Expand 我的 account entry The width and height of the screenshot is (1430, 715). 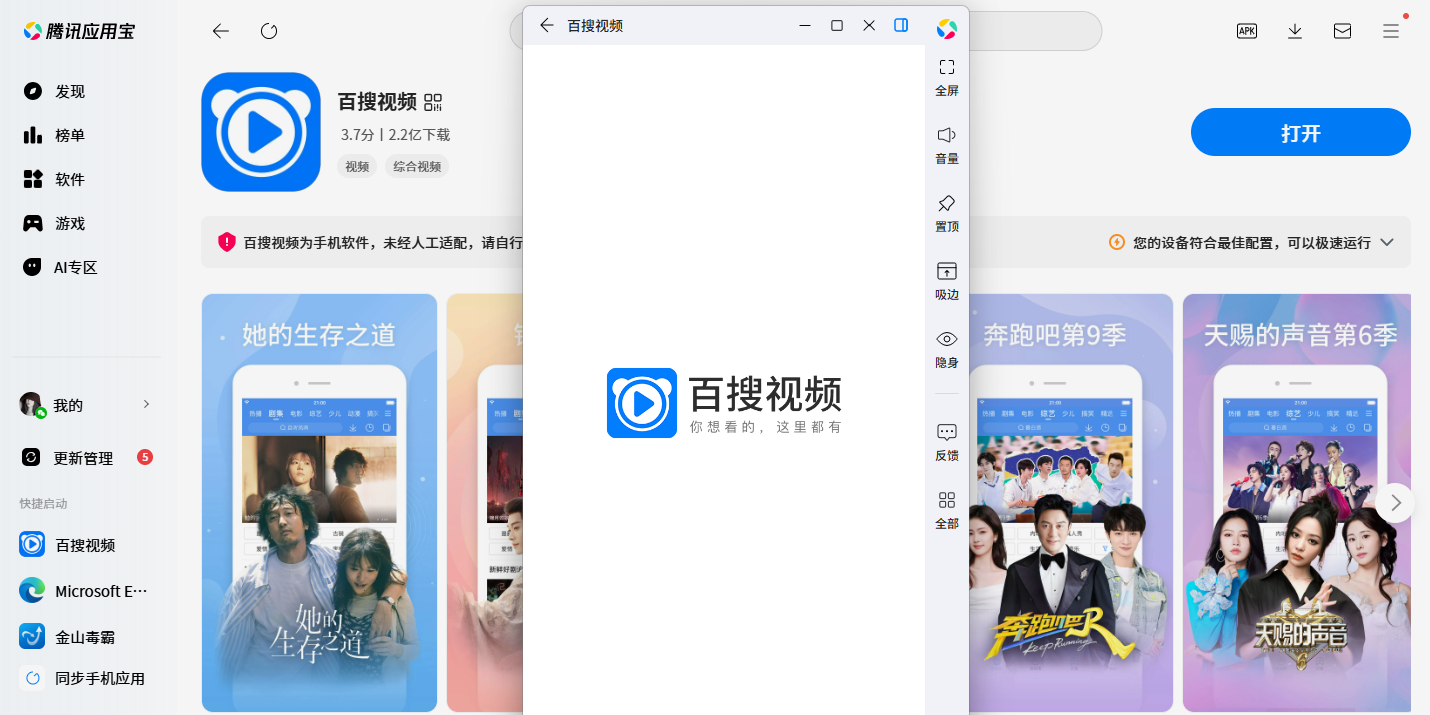pos(86,405)
